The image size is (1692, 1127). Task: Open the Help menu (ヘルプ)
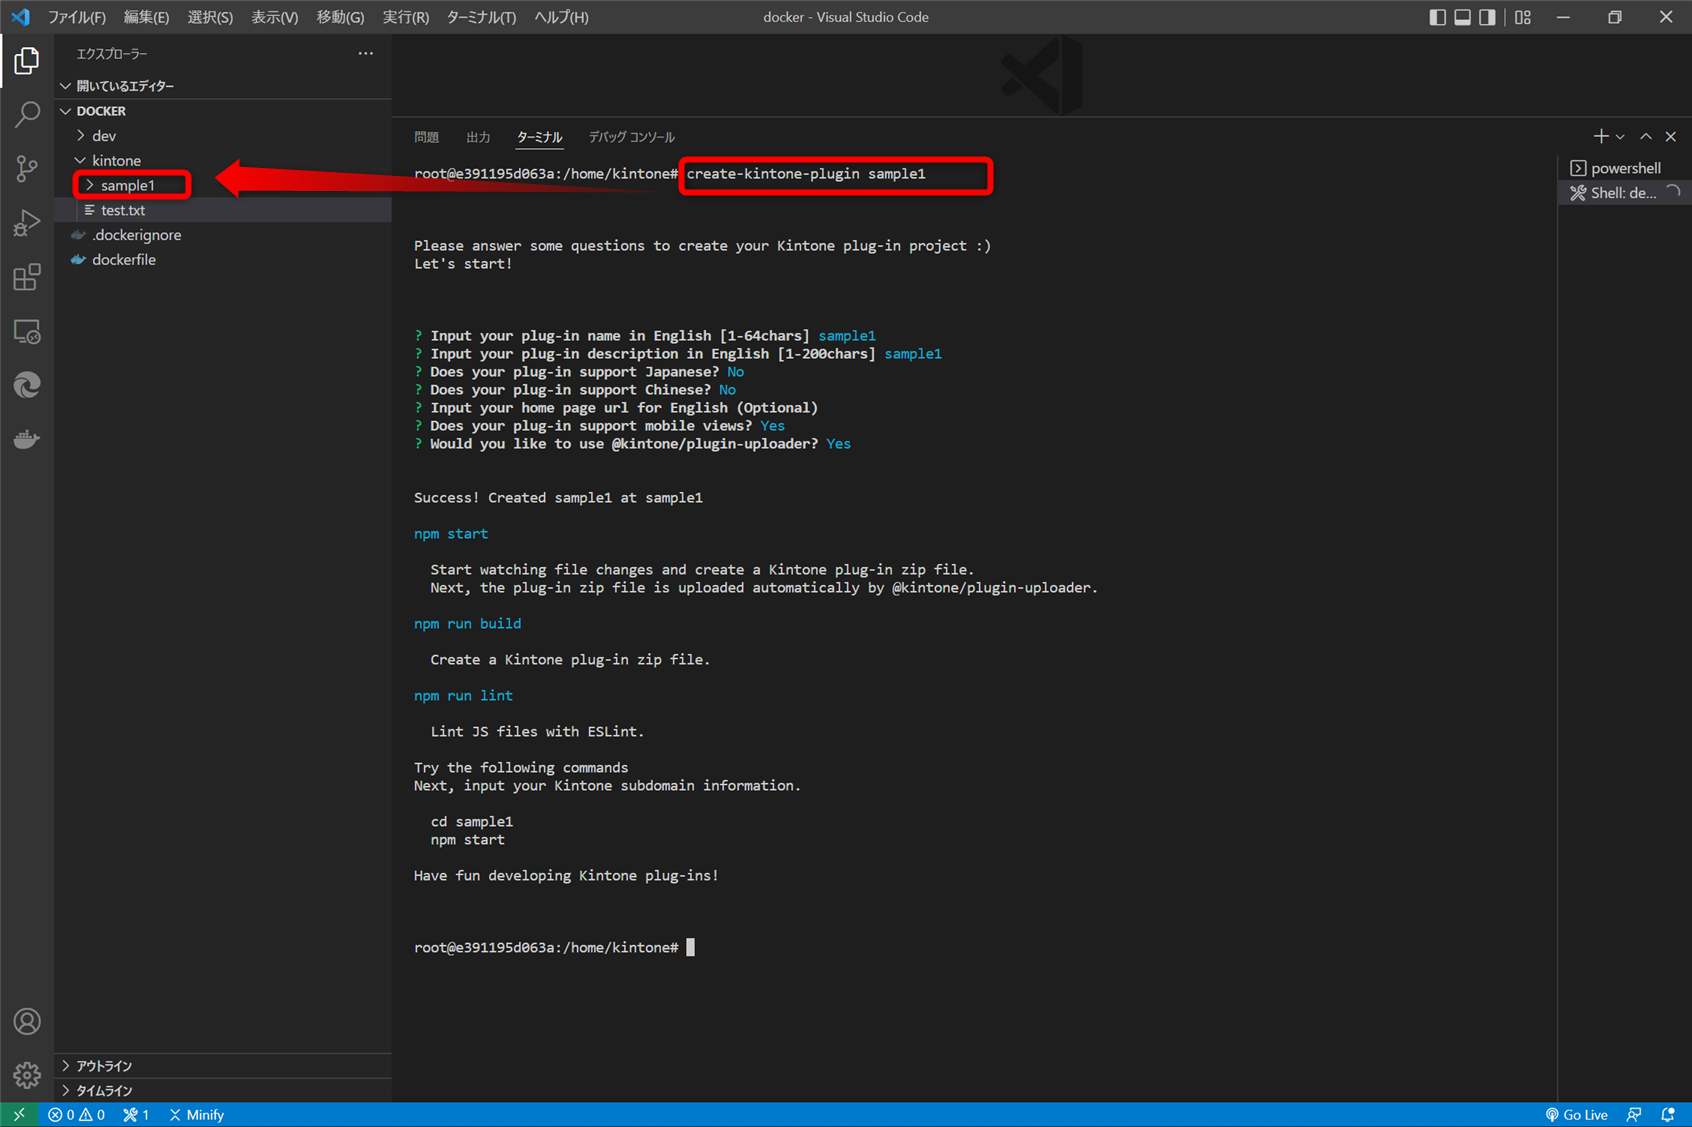pyautogui.click(x=561, y=17)
